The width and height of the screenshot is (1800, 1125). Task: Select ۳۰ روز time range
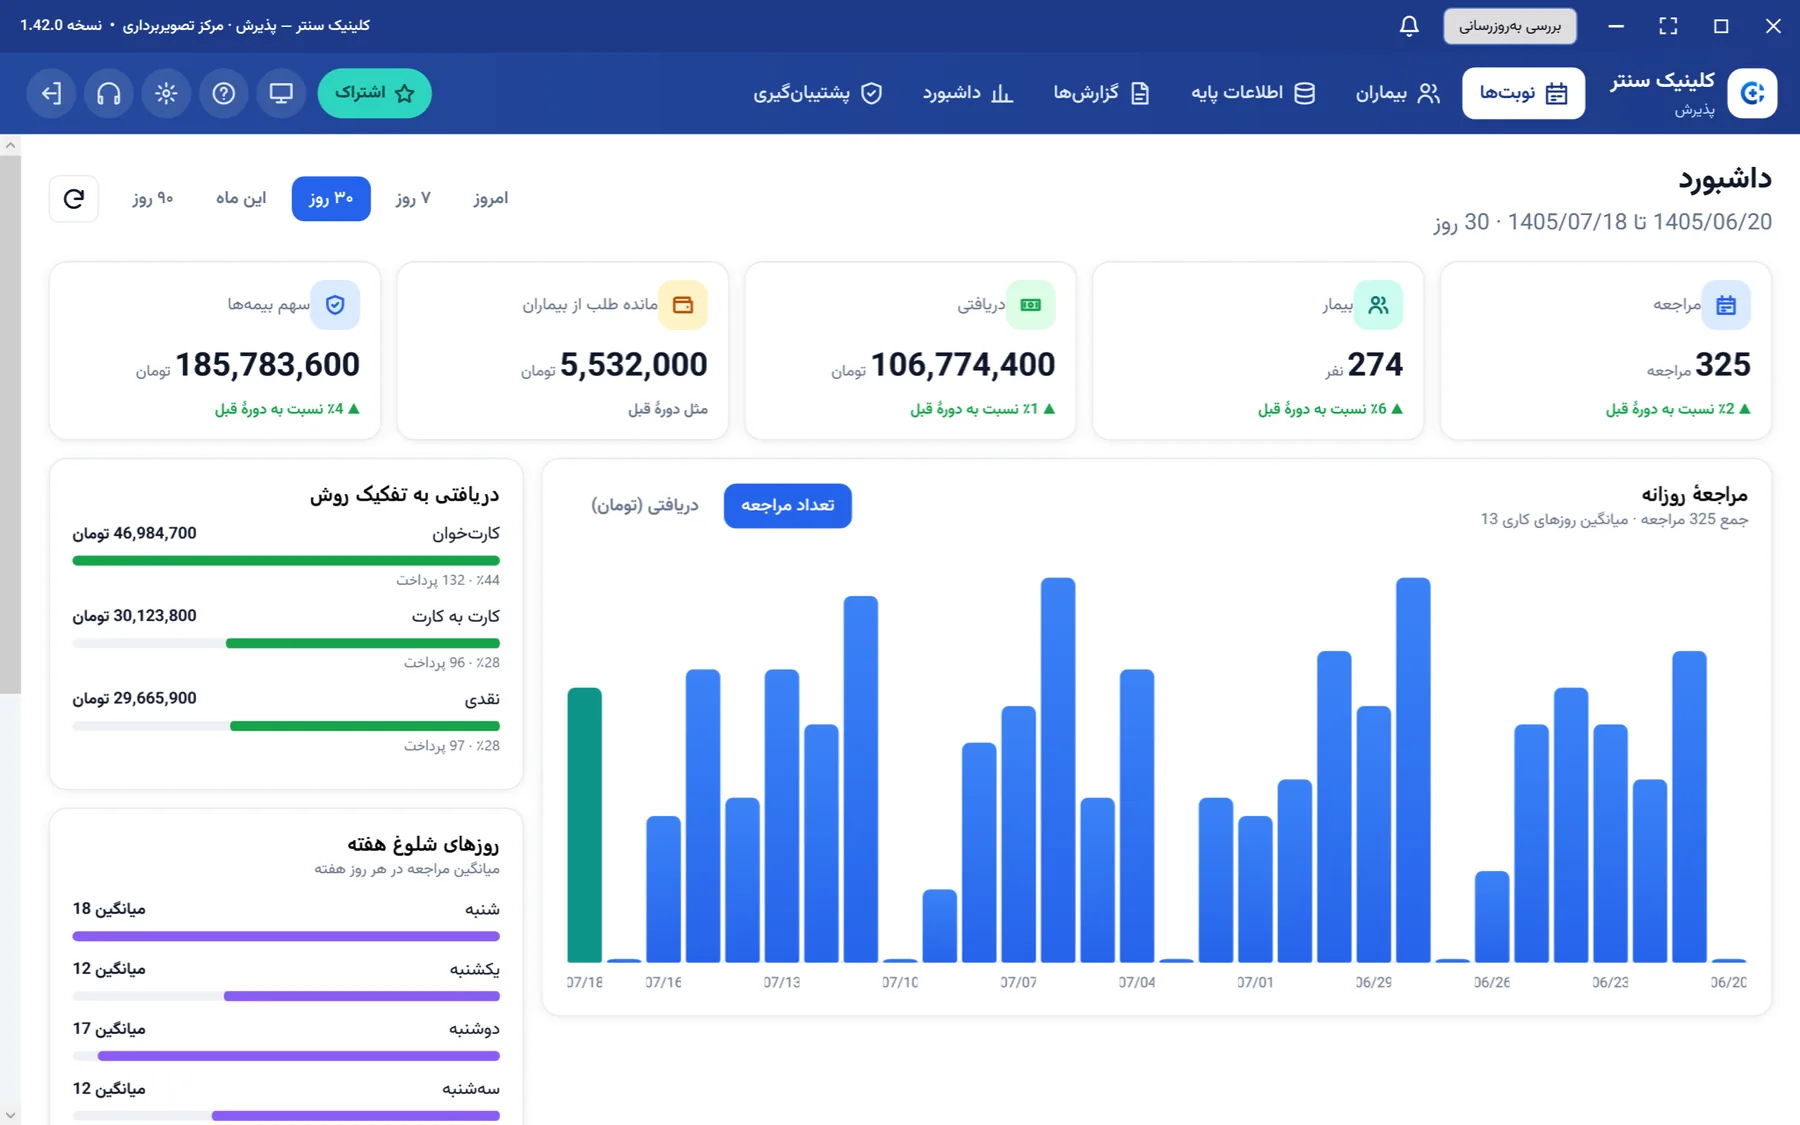(x=331, y=198)
